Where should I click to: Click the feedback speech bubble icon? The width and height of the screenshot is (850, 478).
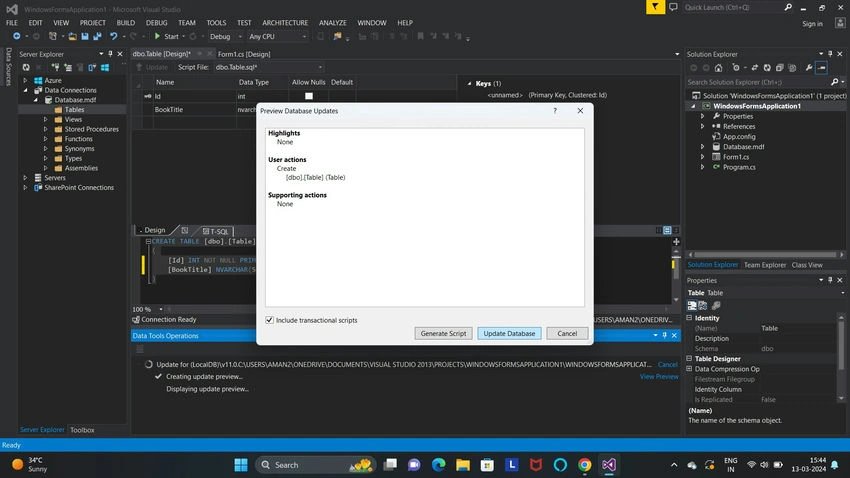click(673, 7)
